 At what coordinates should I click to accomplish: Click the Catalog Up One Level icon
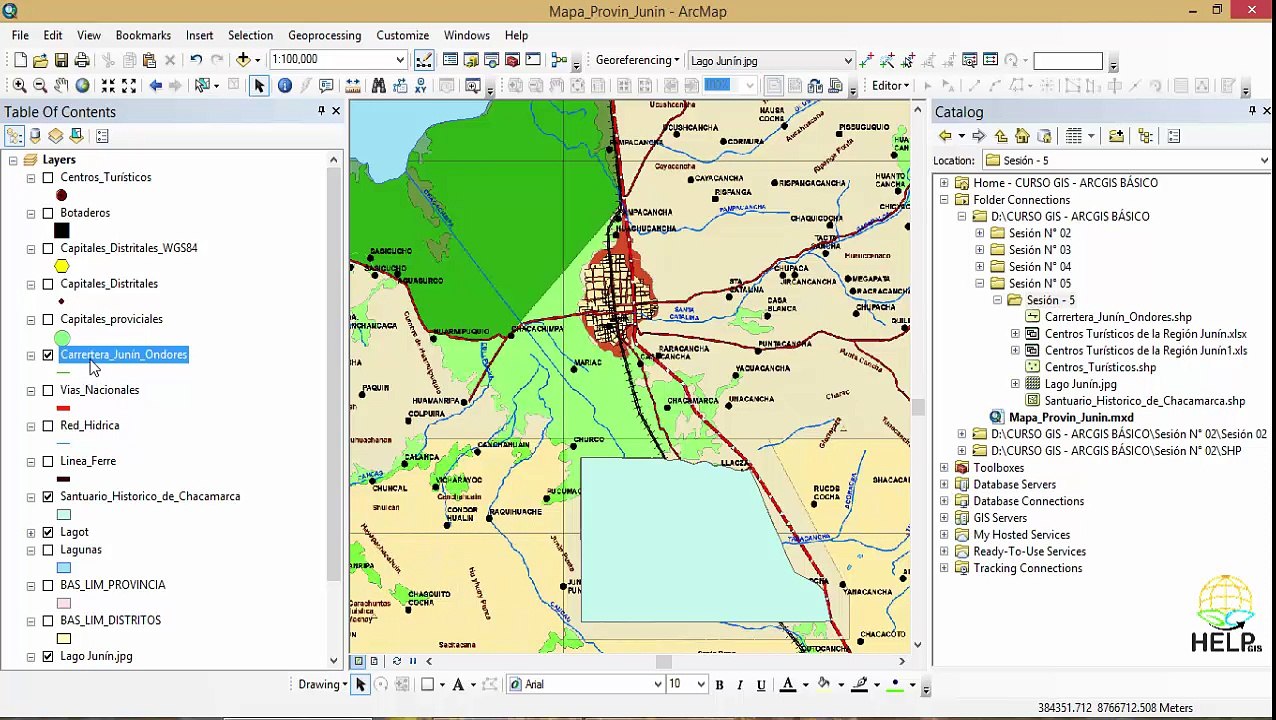click(1001, 136)
